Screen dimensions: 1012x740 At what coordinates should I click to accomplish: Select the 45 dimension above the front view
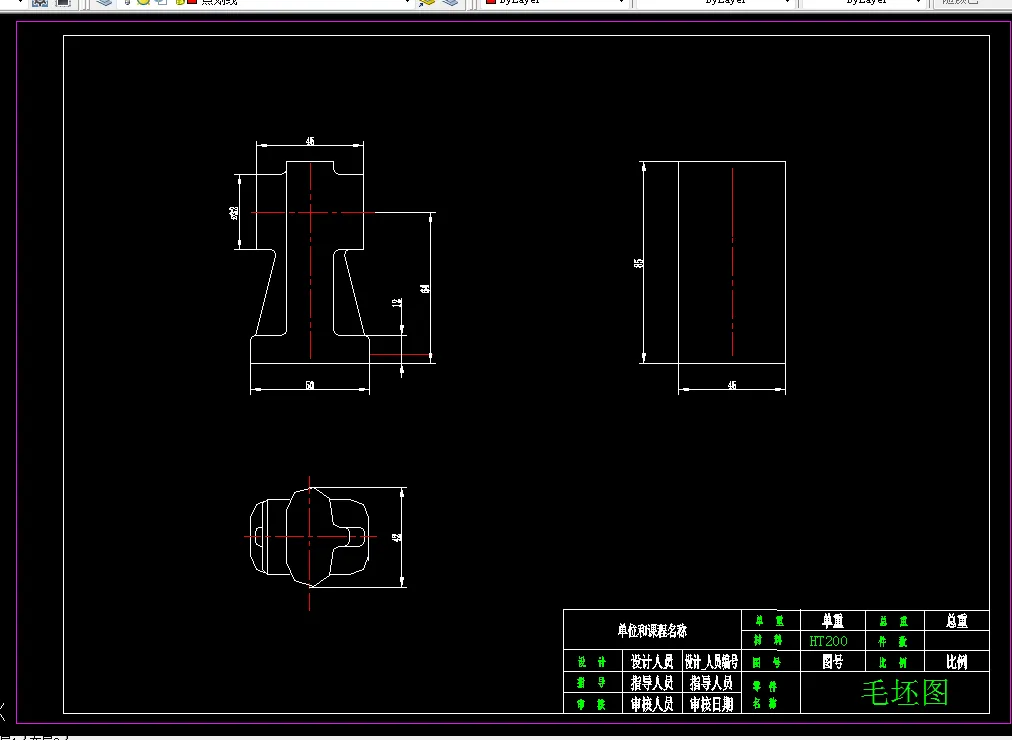[310, 141]
